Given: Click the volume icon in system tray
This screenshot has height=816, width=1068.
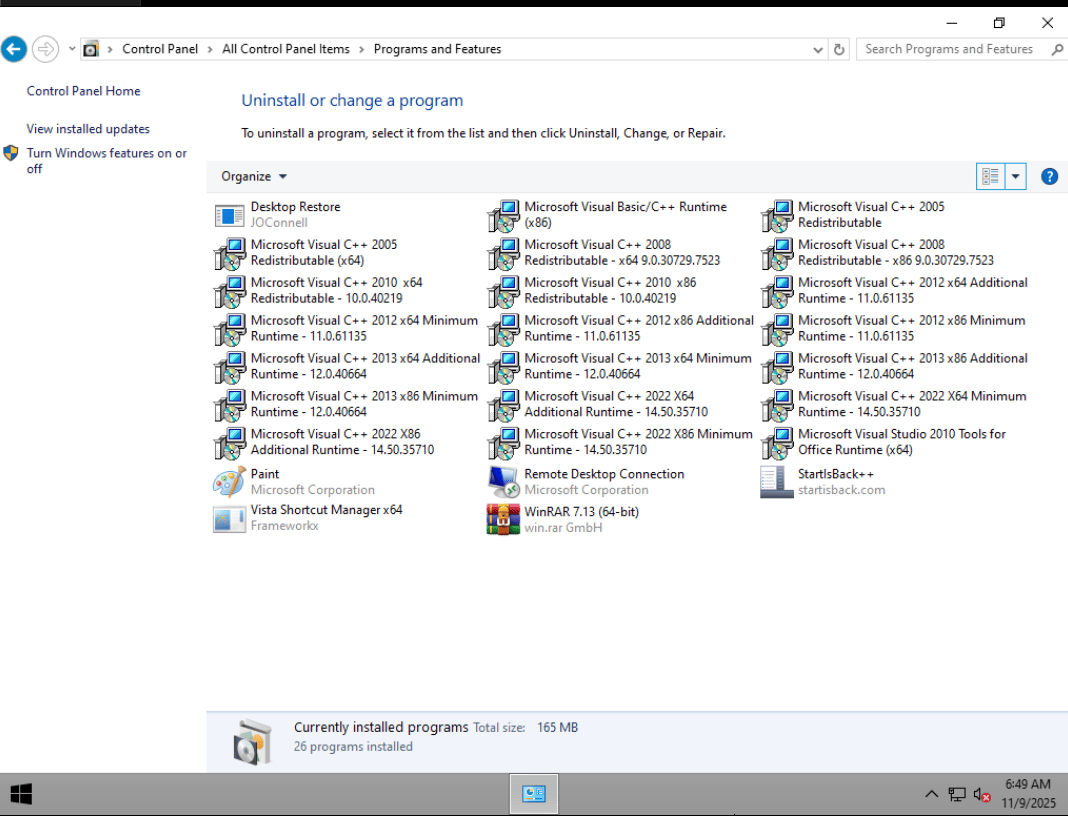Looking at the screenshot, I should 981,794.
